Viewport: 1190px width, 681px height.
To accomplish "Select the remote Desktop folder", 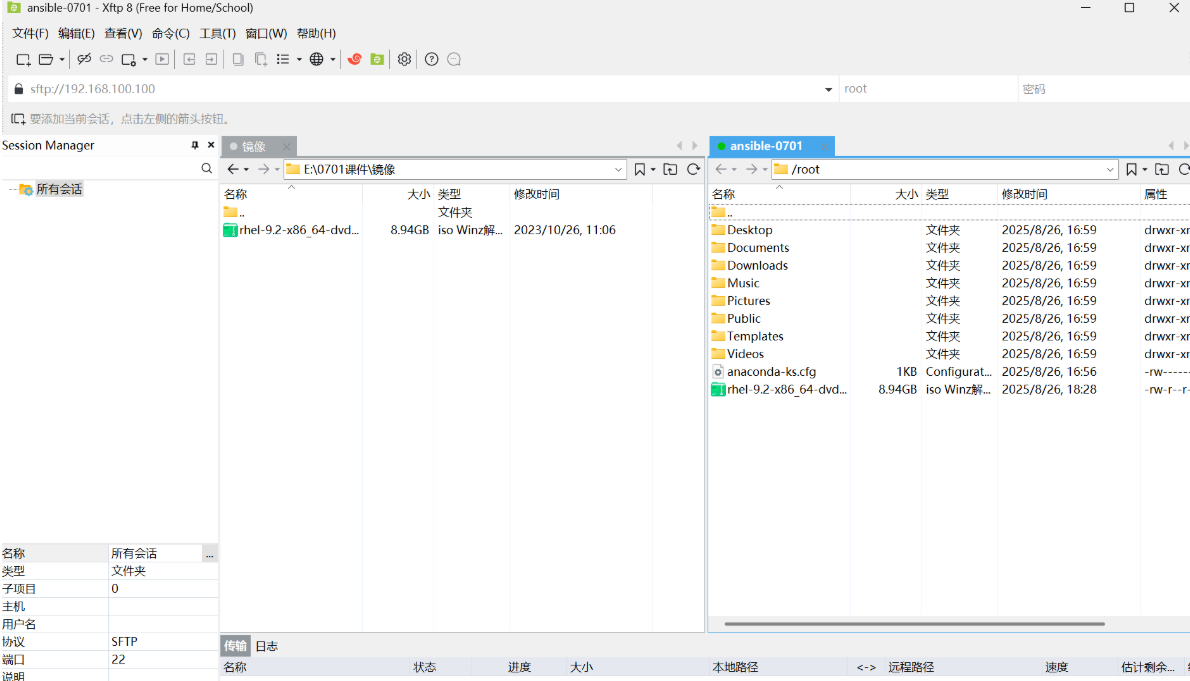I will click(742, 230).
